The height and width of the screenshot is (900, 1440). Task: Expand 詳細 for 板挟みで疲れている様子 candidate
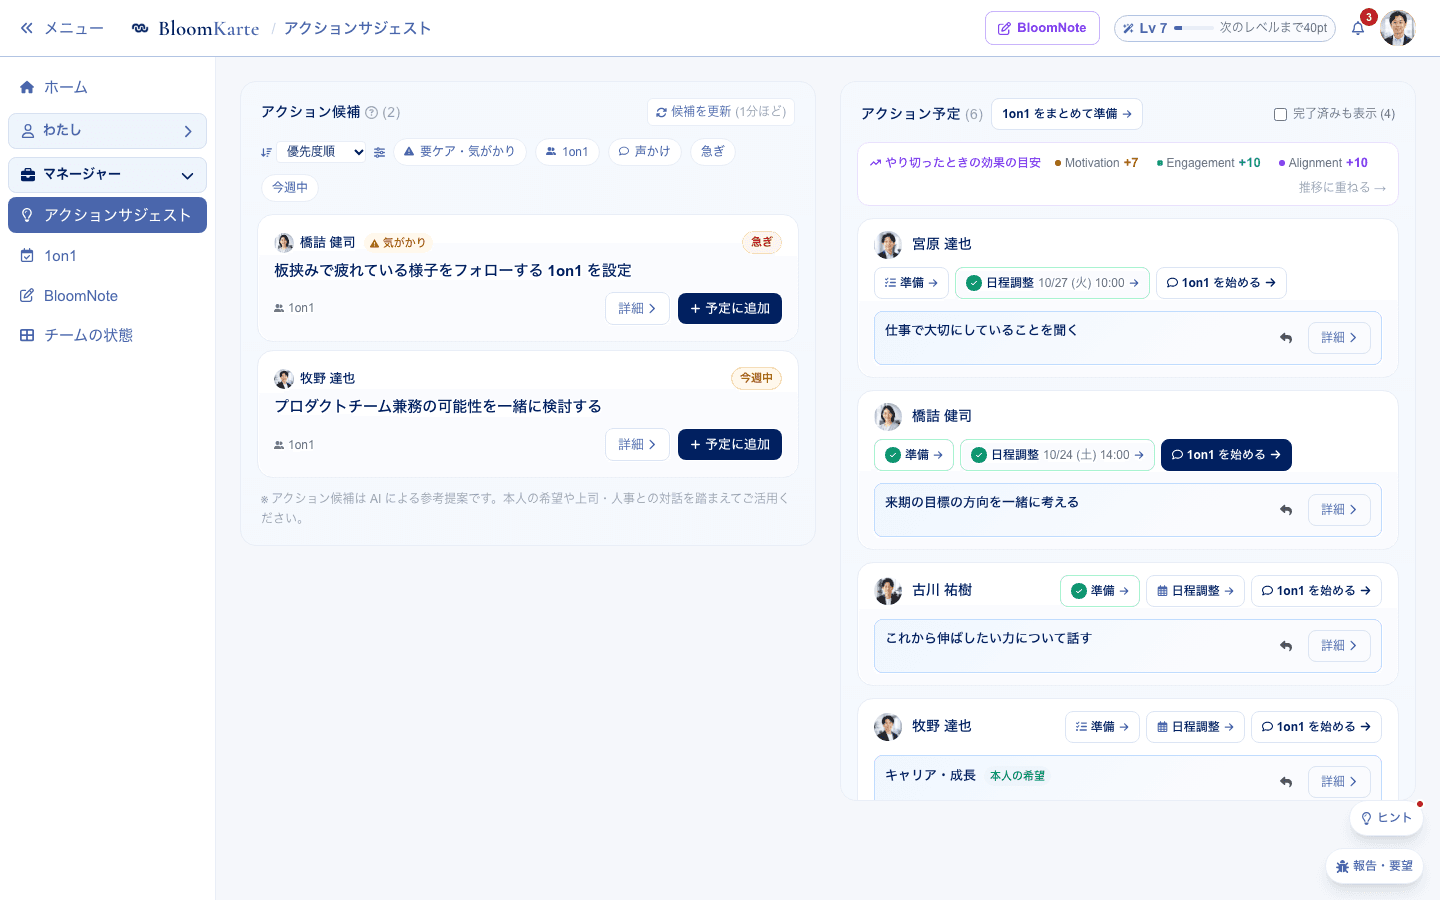(x=637, y=309)
